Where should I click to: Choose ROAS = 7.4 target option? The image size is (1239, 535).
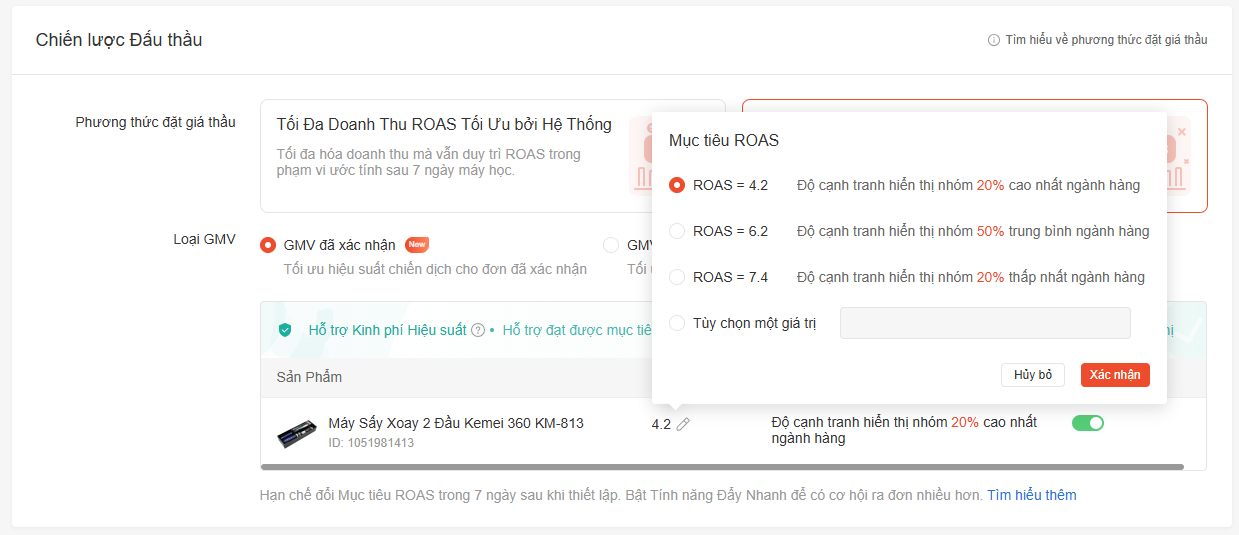point(677,277)
